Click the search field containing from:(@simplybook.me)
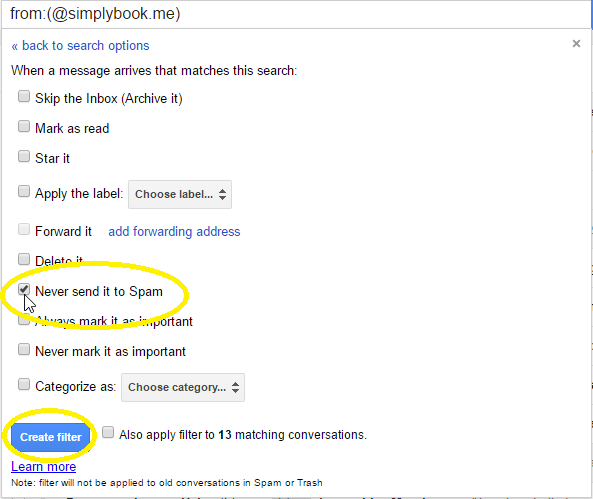 [x=295, y=14]
